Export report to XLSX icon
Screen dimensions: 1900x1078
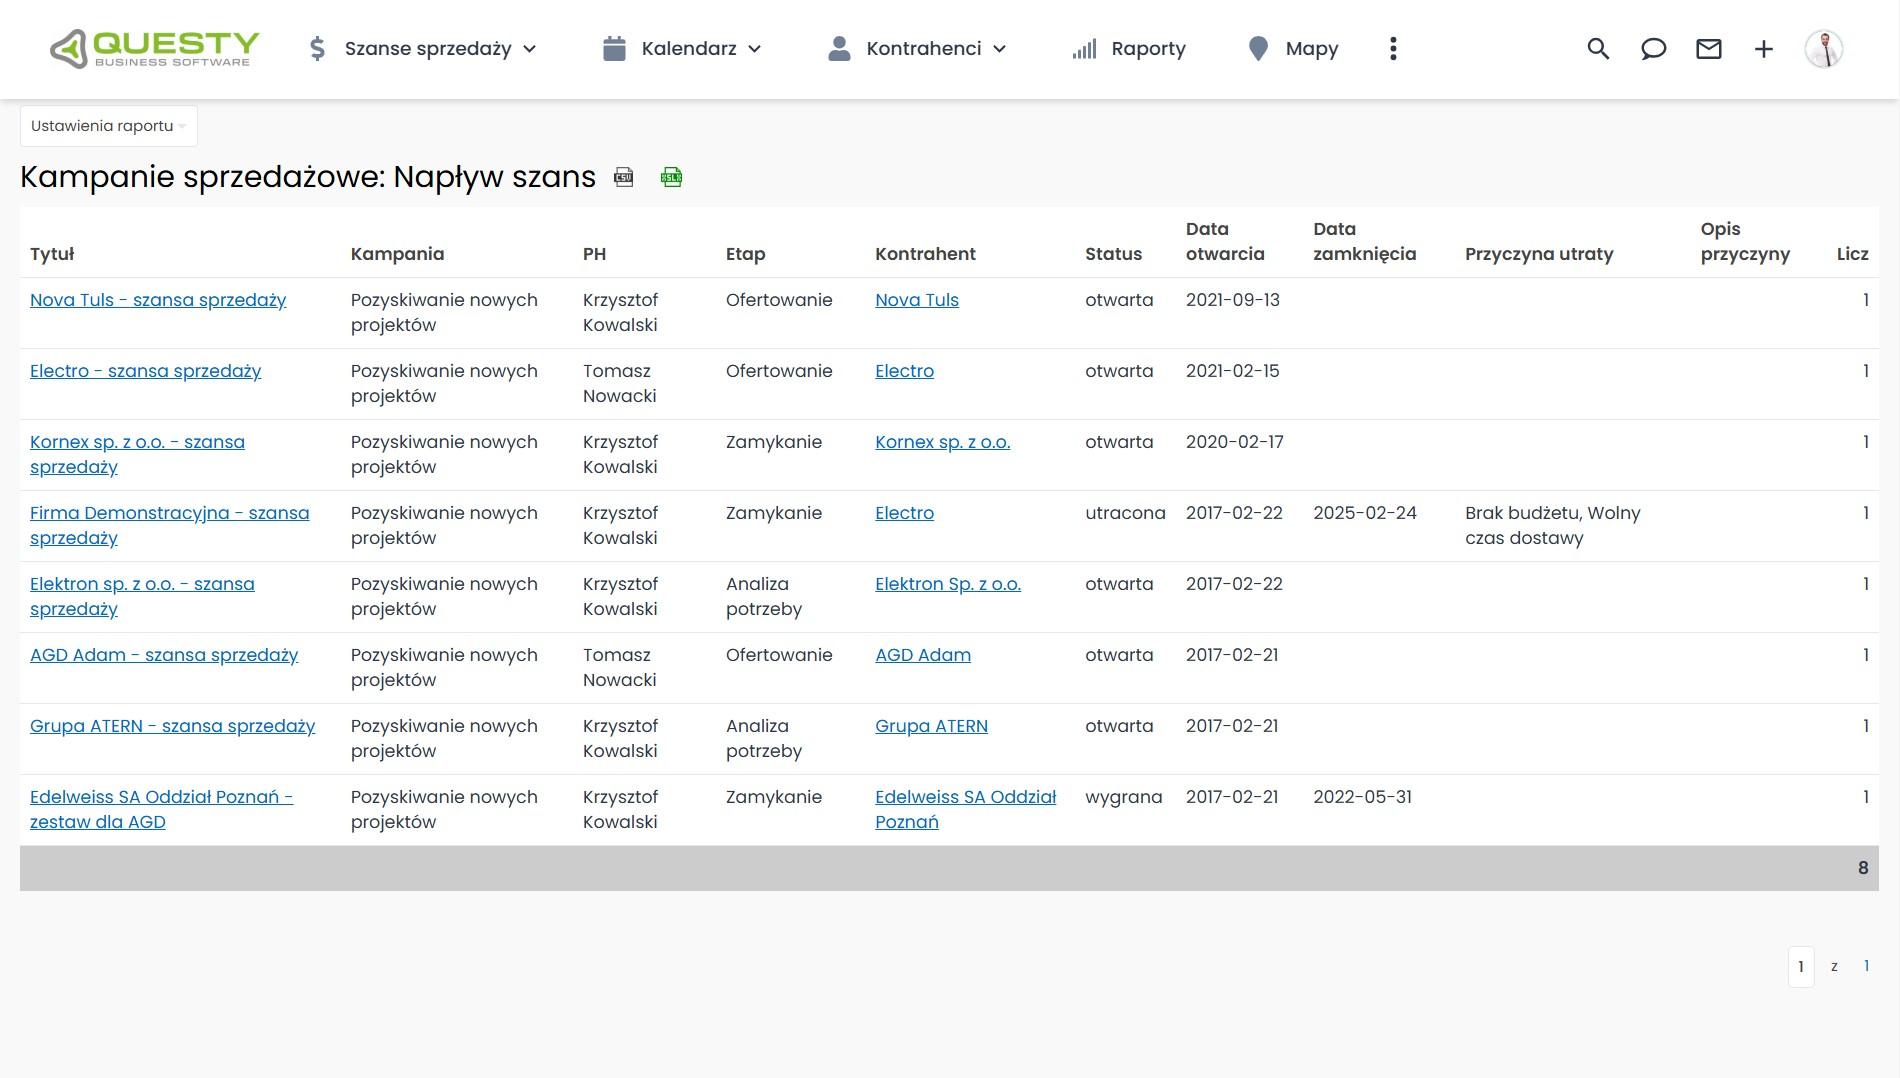(672, 178)
